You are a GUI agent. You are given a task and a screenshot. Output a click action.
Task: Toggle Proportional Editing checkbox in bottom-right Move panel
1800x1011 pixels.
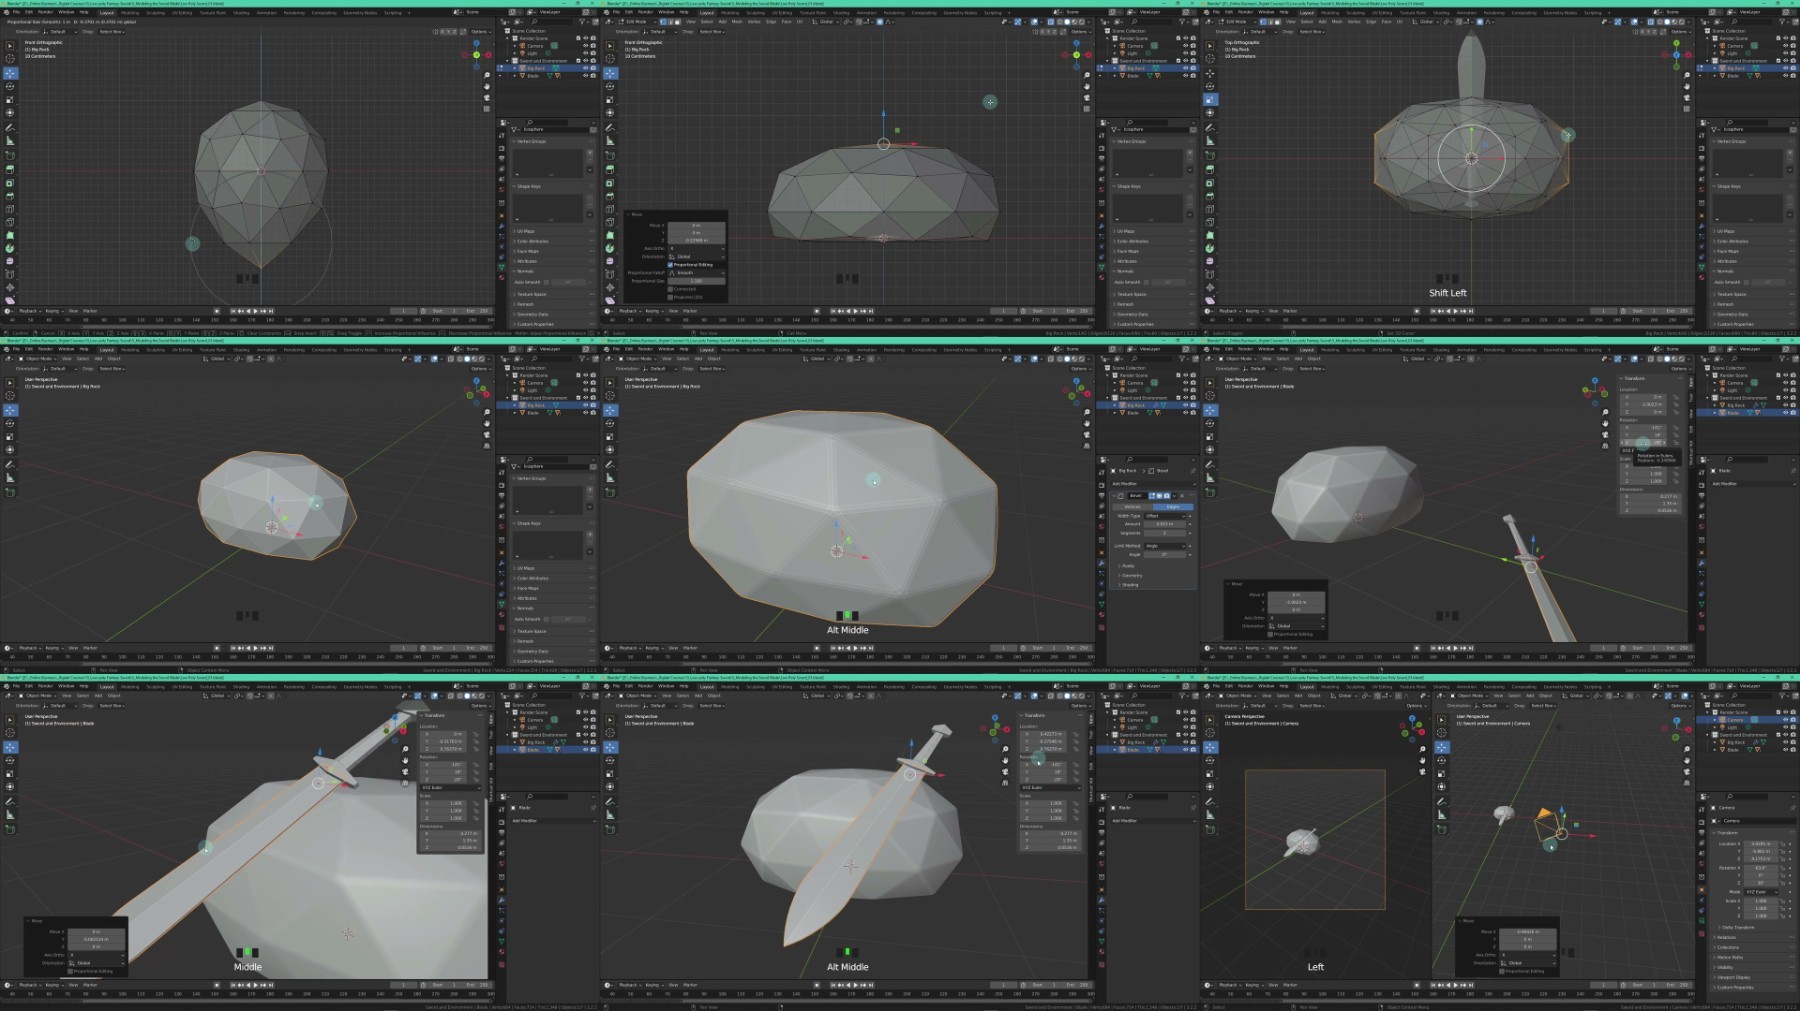coord(1504,971)
